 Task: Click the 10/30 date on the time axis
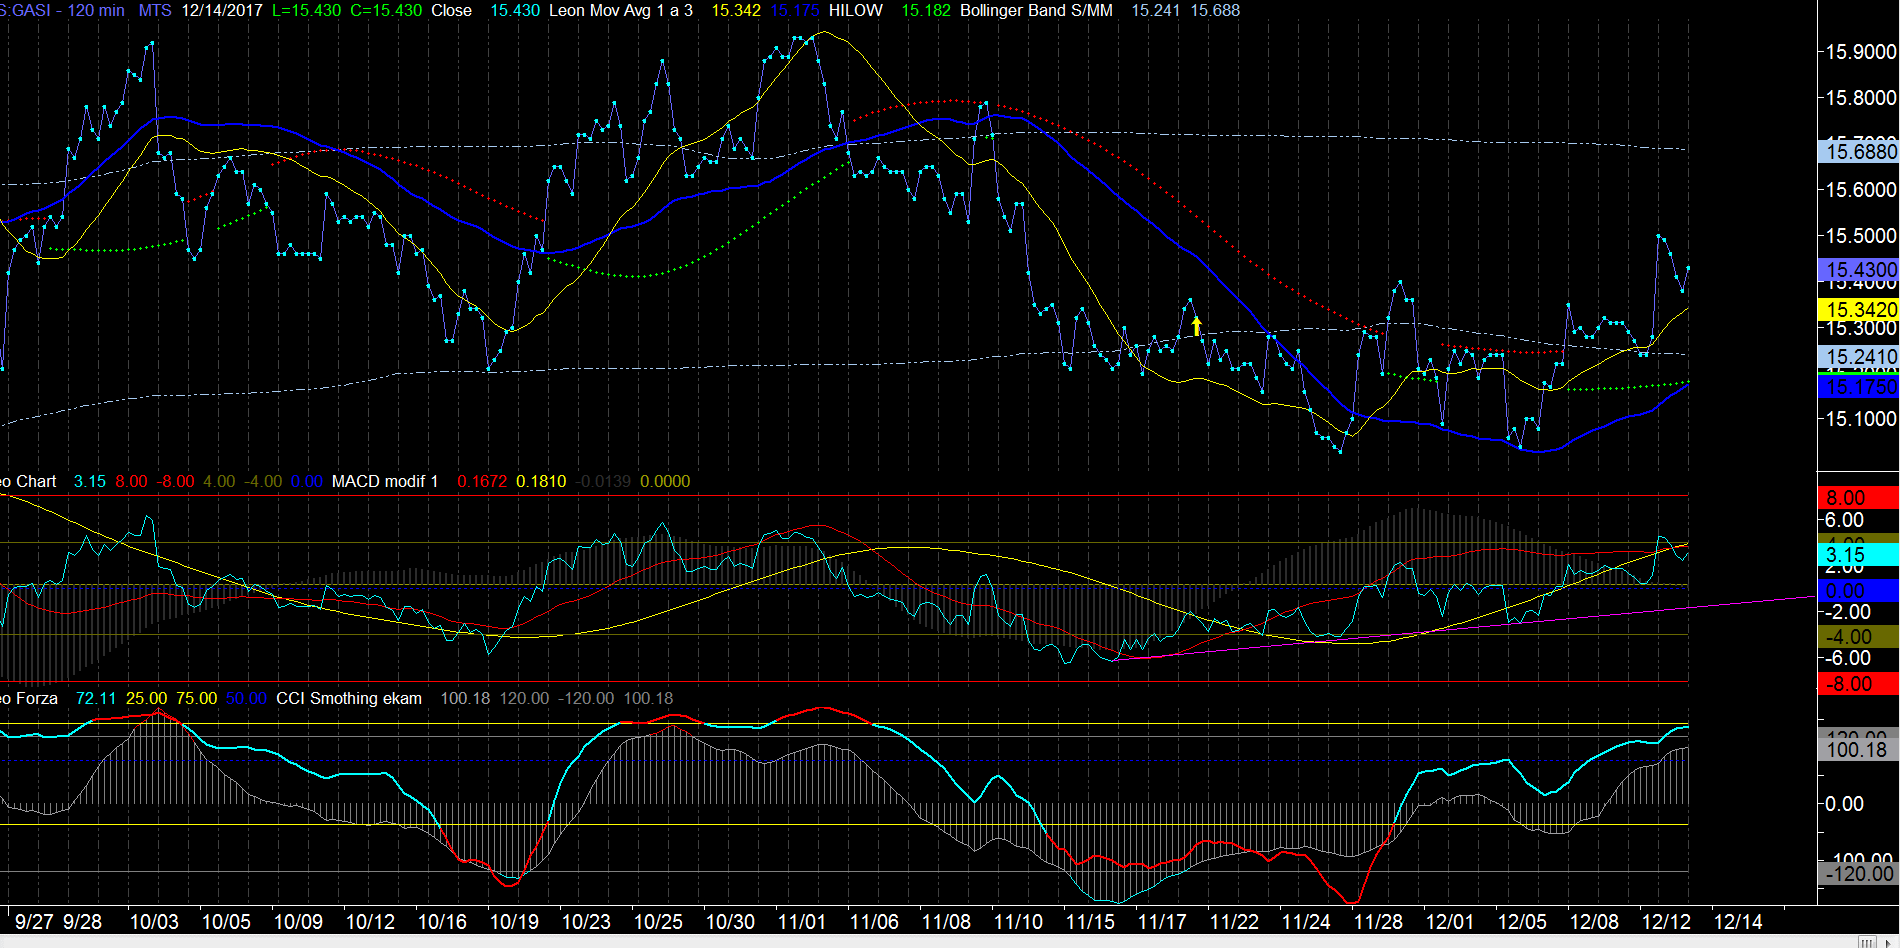730,922
